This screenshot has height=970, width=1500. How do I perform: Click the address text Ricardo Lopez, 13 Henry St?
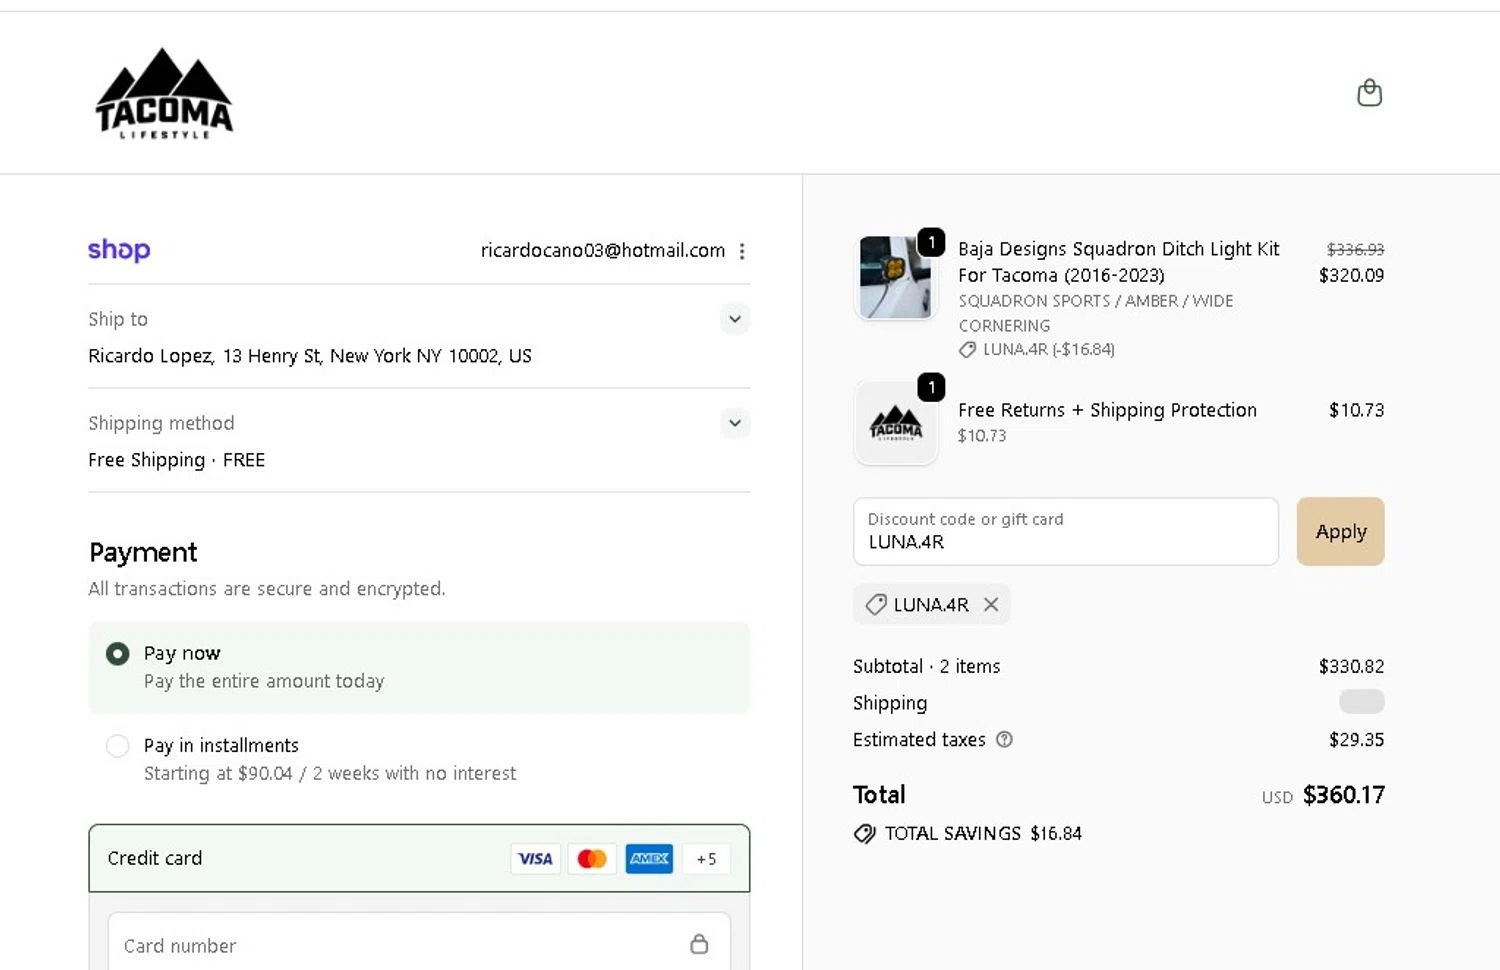[310, 356]
